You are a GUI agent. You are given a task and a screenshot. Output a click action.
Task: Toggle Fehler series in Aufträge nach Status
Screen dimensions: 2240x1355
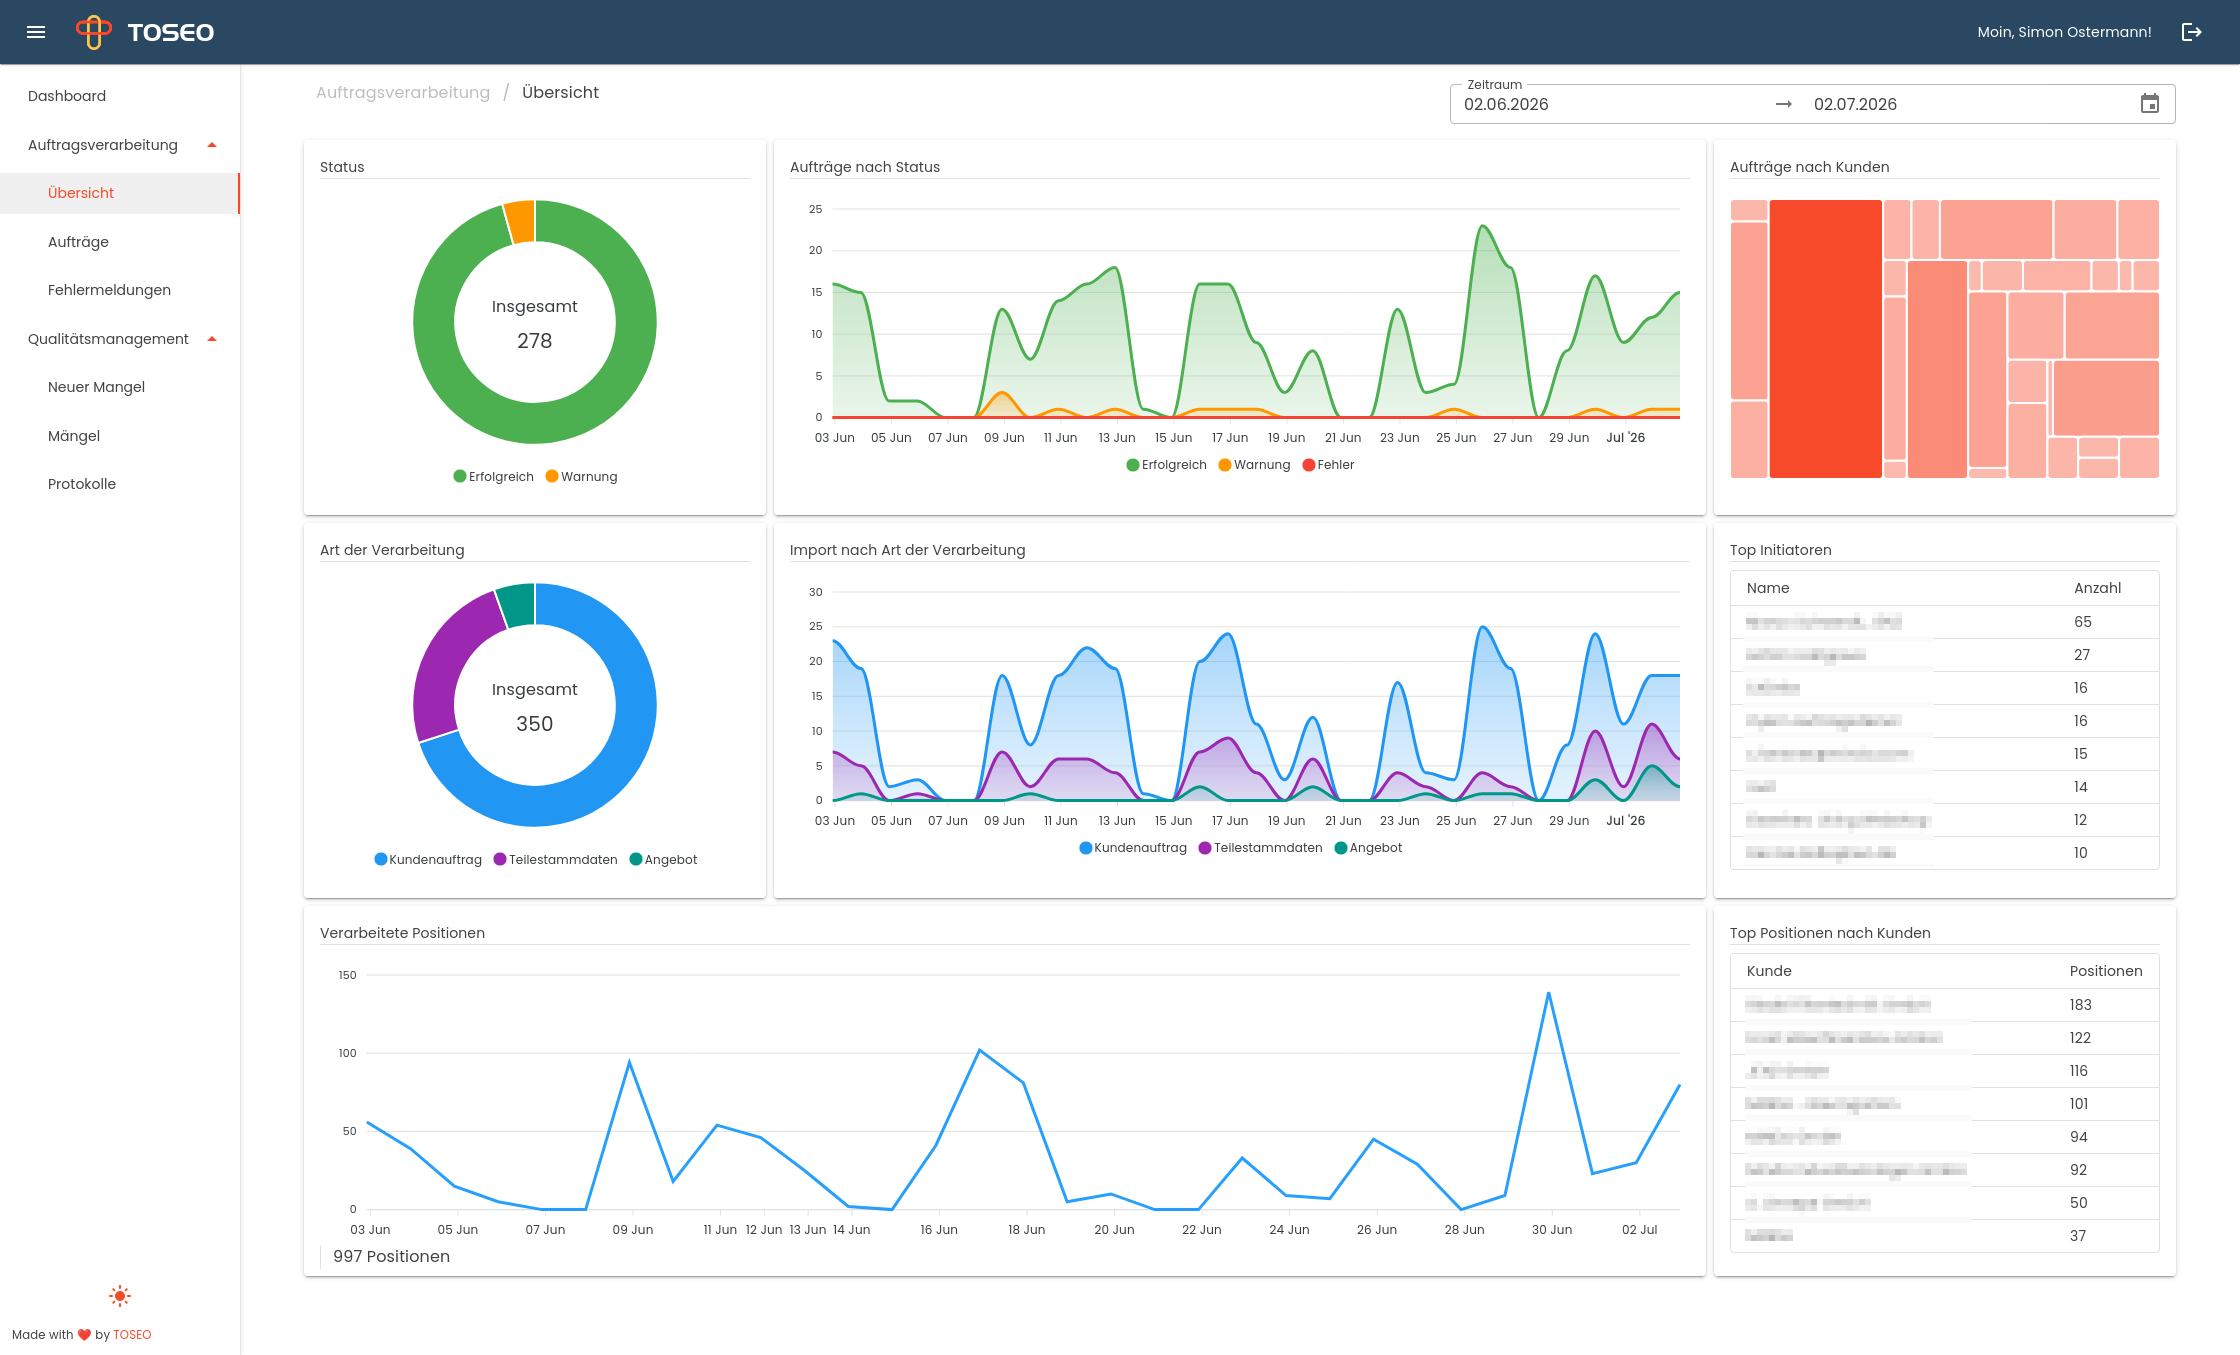coord(1328,465)
